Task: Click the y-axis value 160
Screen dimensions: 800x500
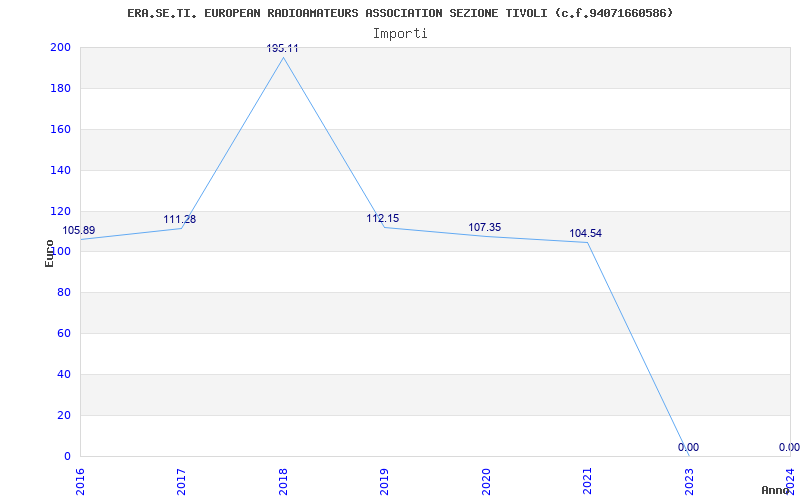Action: tap(60, 129)
